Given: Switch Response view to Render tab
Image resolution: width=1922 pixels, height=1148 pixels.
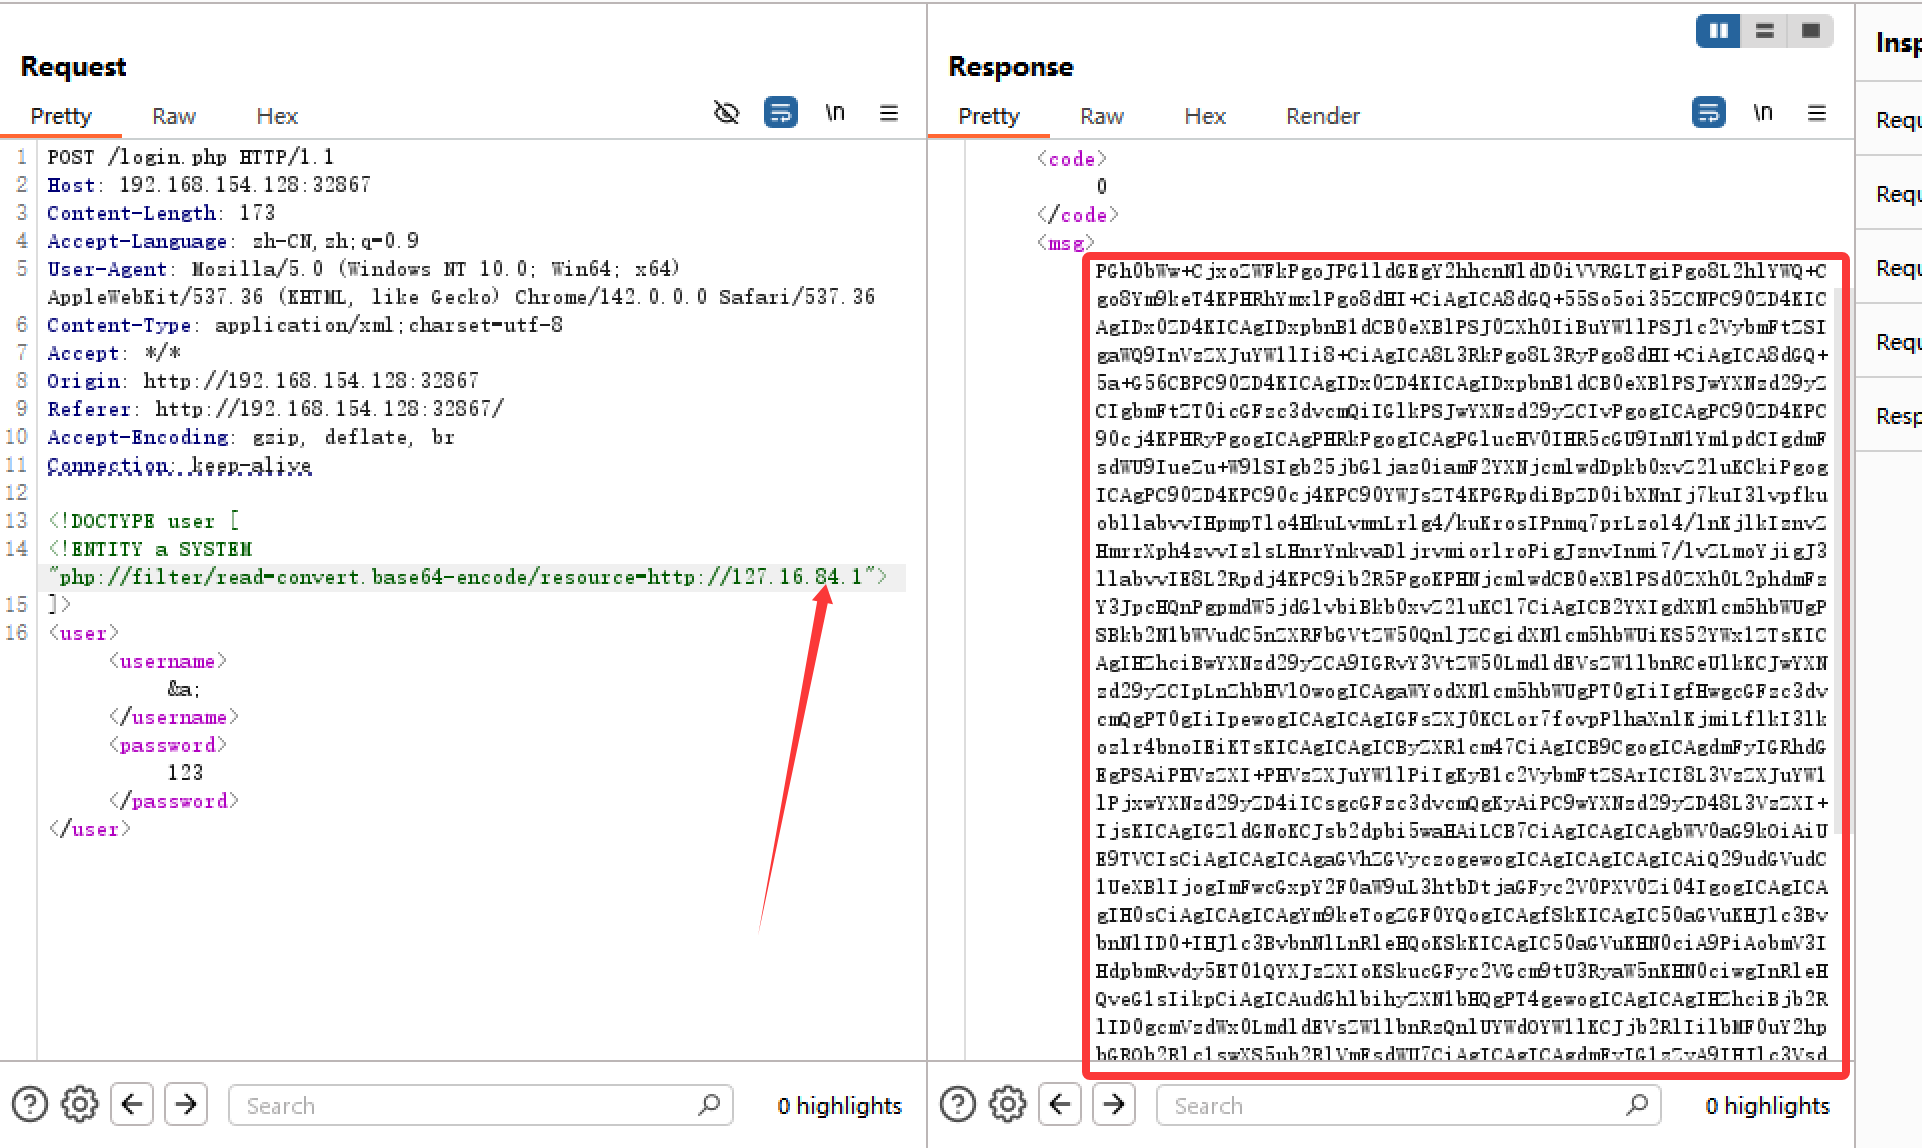Looking at the screenshot, I should (x=1322, y=116).
